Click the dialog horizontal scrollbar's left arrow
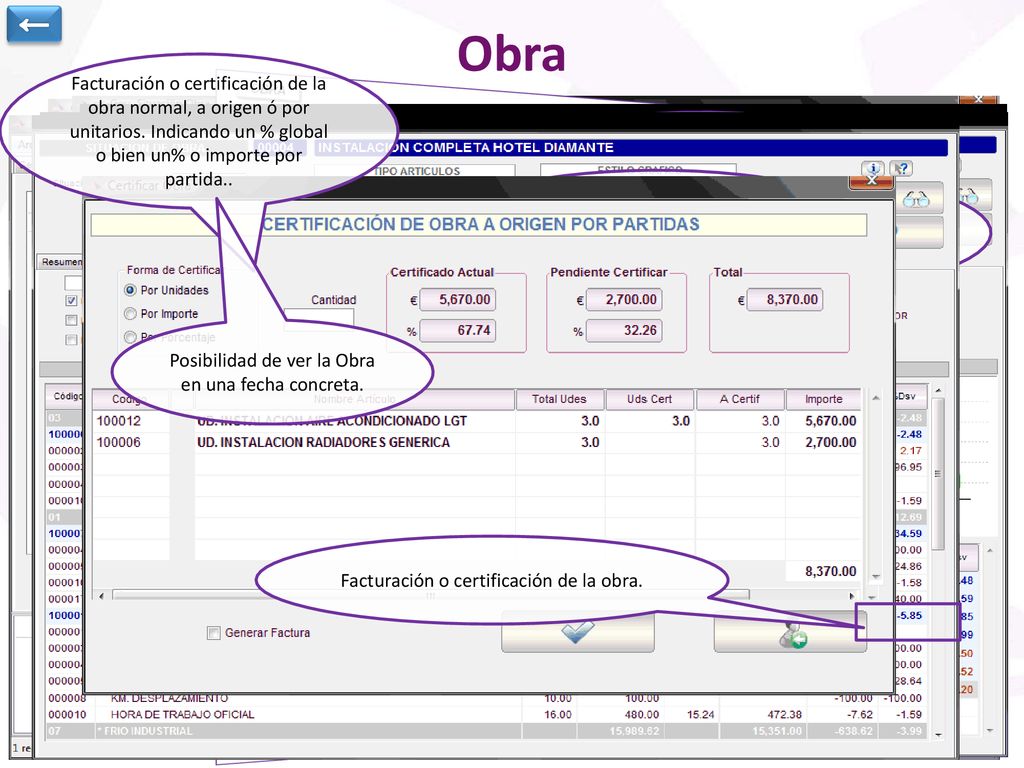Viewport: 1024px width, 768px height. pos(101,596)
